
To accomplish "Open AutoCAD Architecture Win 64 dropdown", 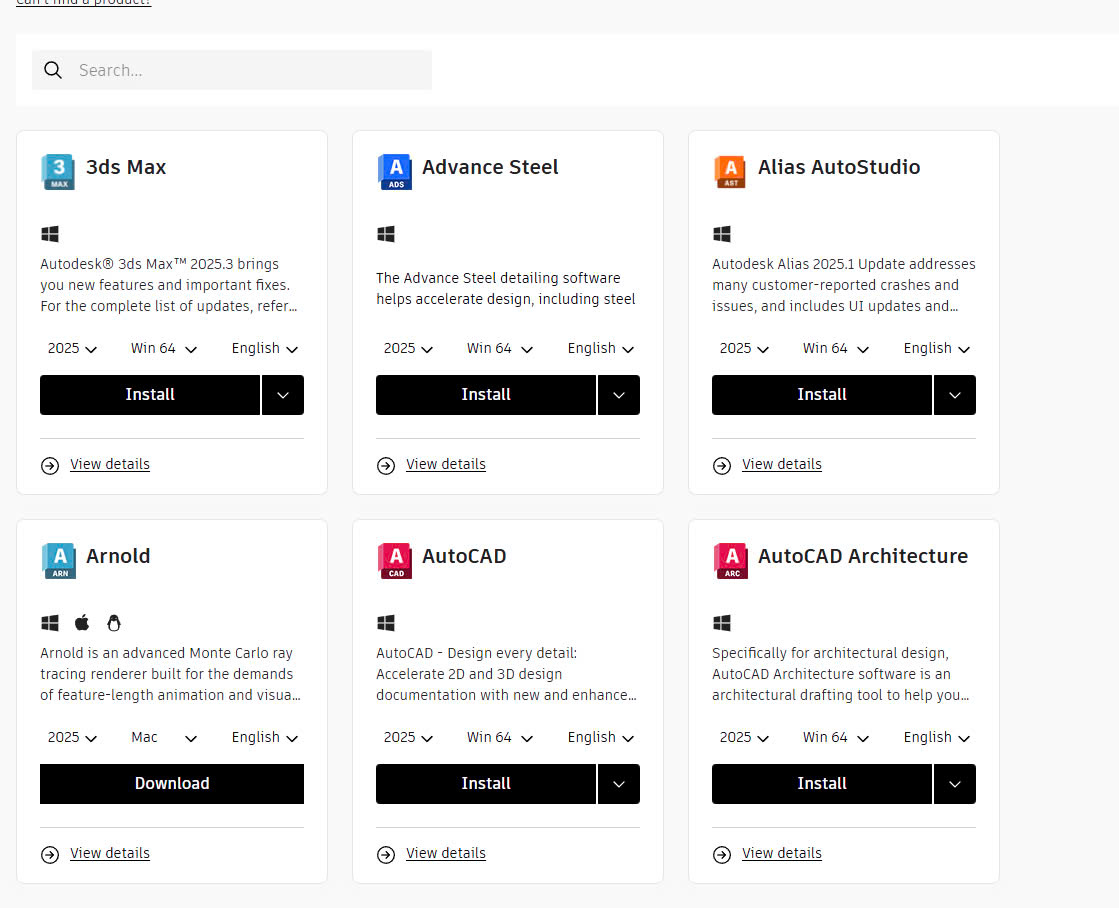I will click(x=836, y=737).
